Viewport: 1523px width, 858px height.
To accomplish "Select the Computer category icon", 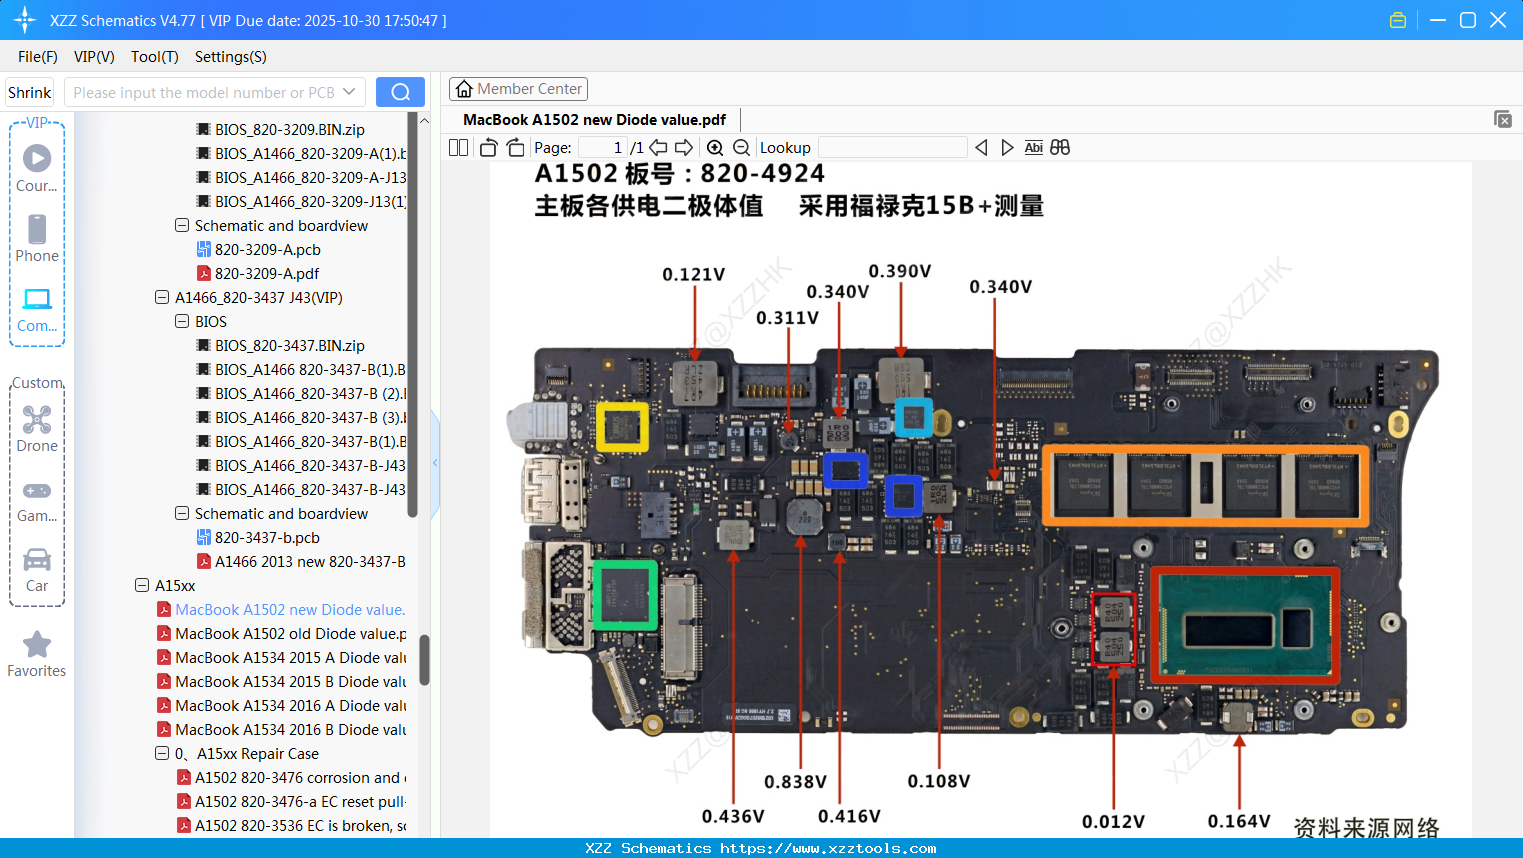I will point(37,309).
